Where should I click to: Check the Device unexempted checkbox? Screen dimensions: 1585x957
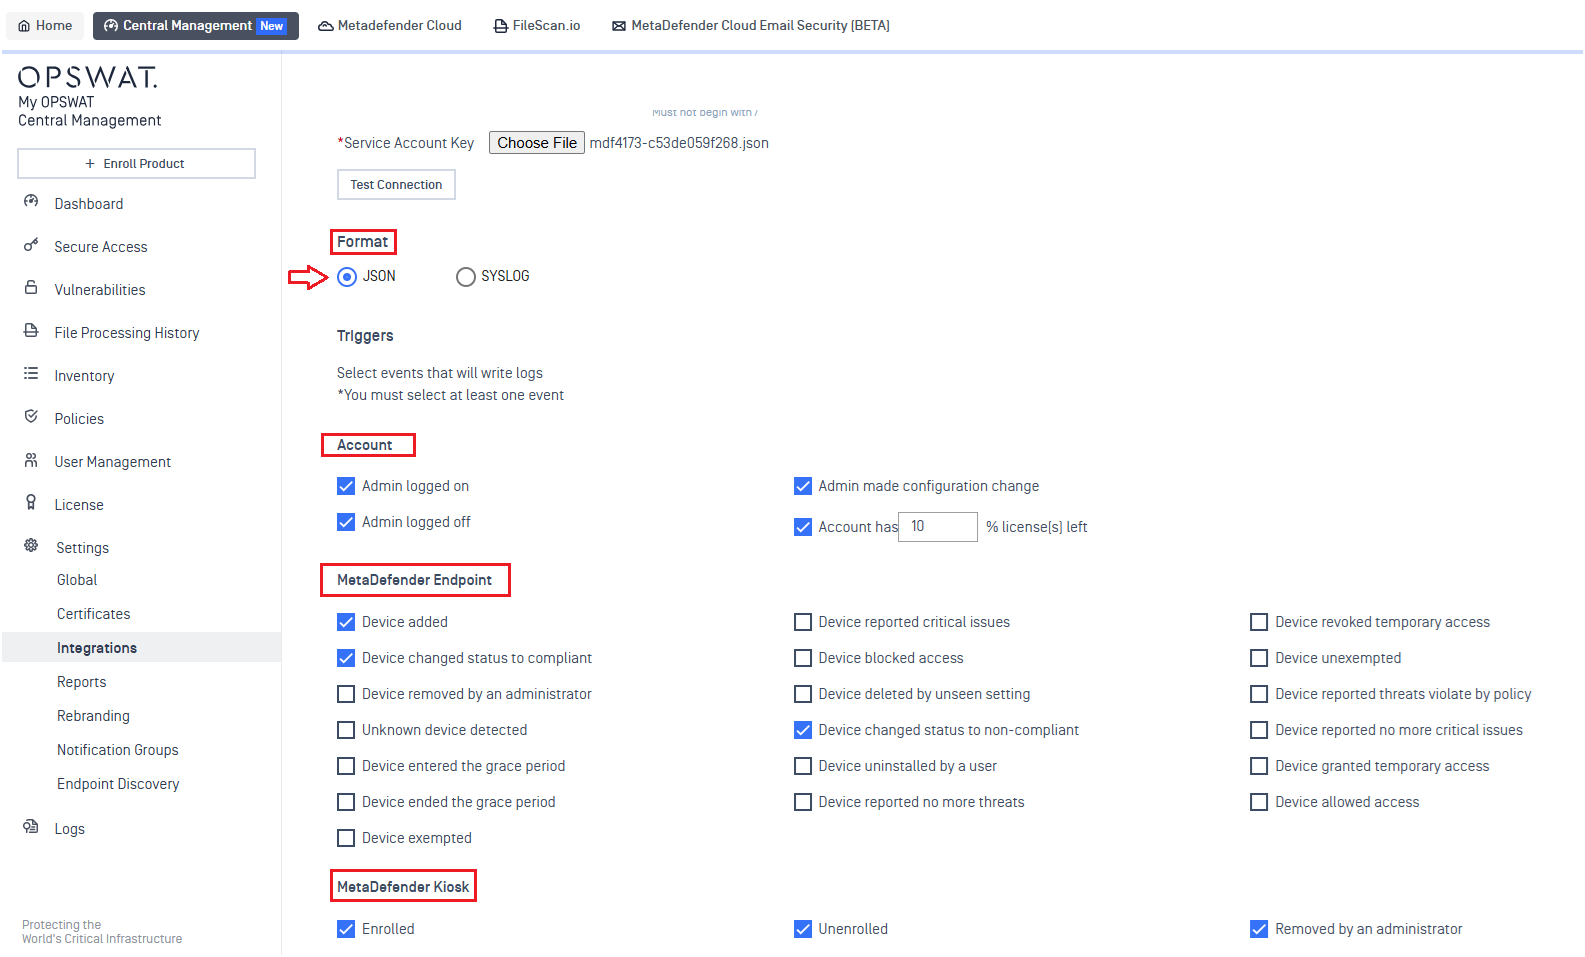(1259, 658)
